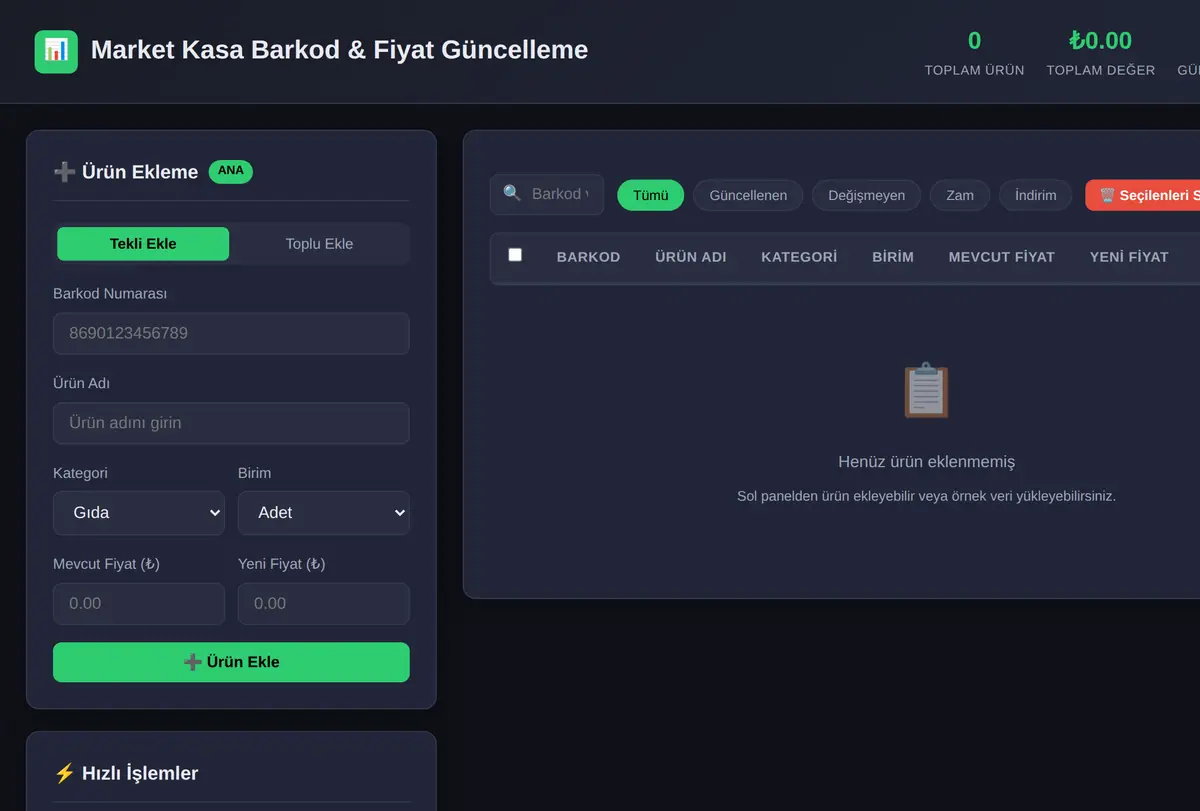Select the Zam filter
This screenshot has height=811, width=1200.
click(960, 195)
